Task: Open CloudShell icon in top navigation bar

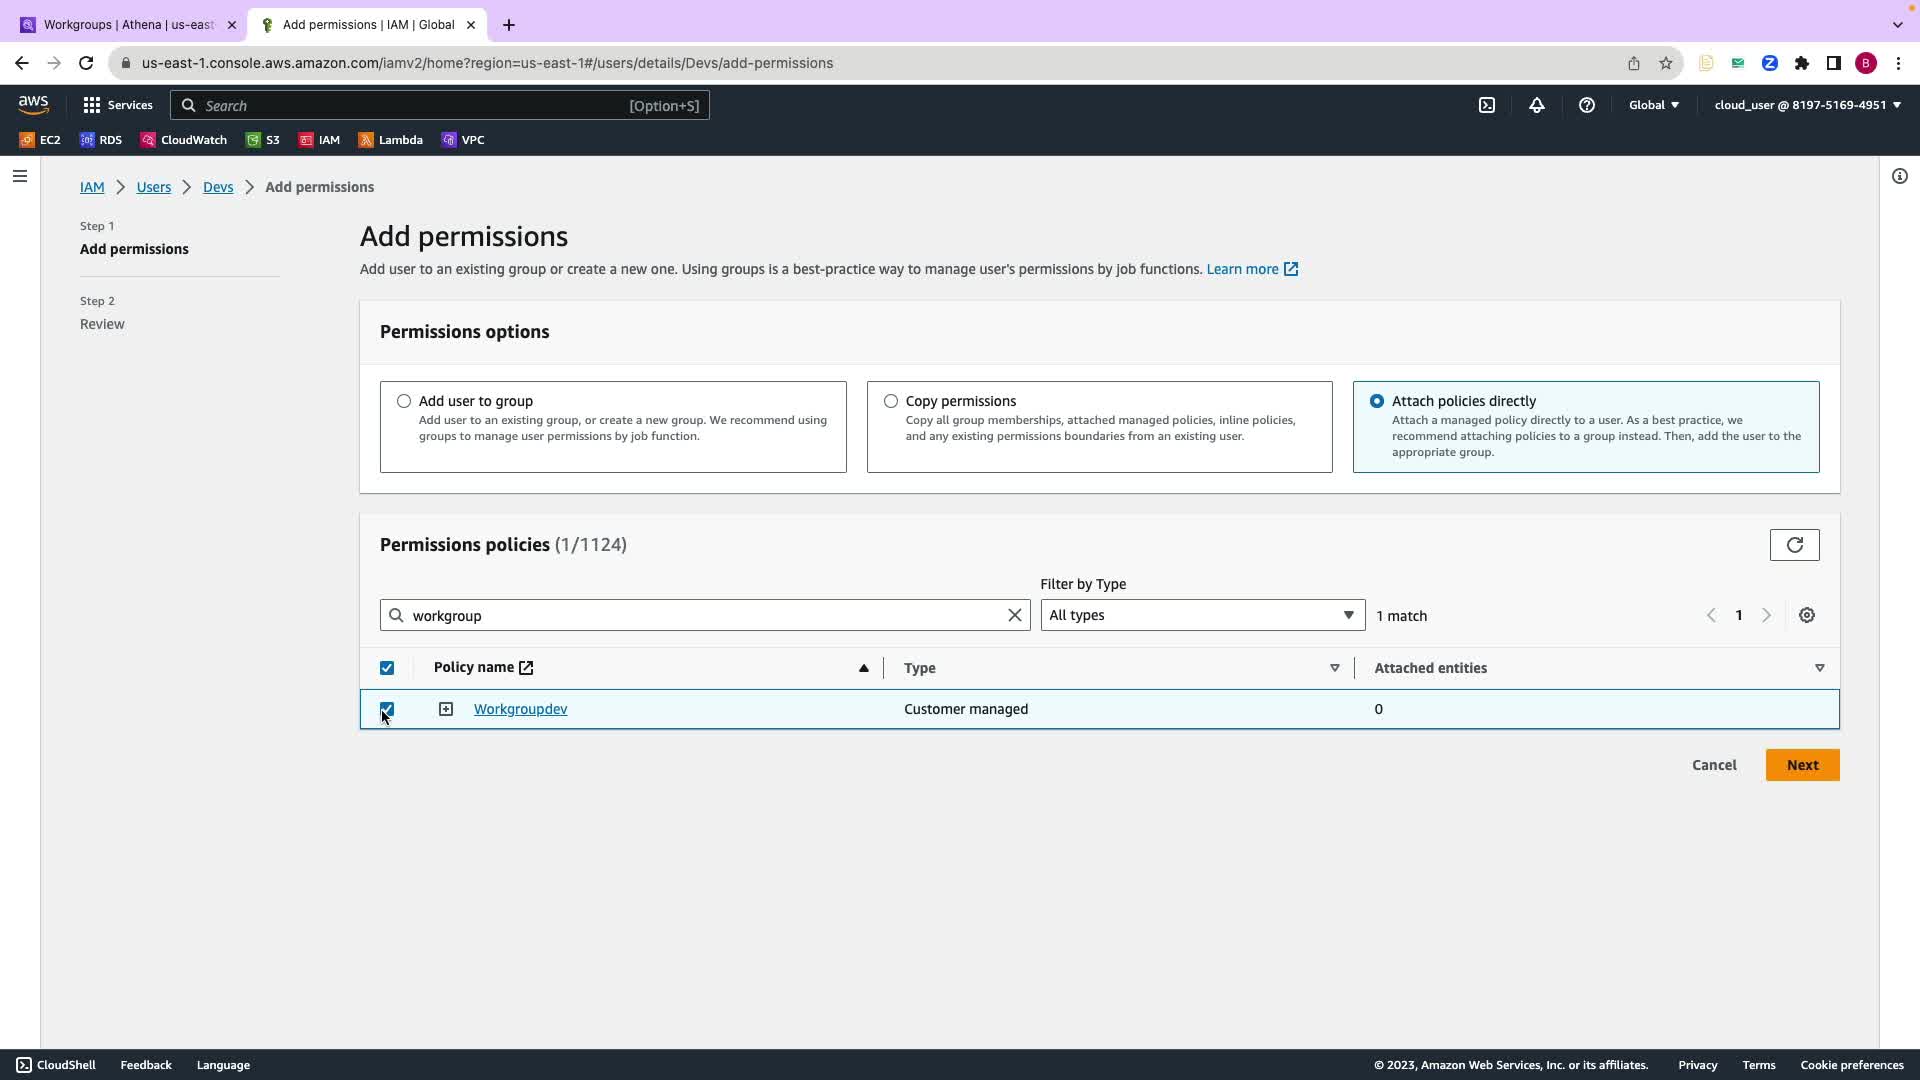Action: tap(1487, 105)
